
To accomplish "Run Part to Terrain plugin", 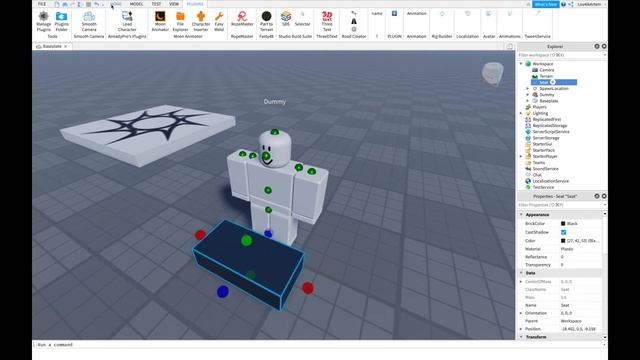I will (x=266, y=21).
